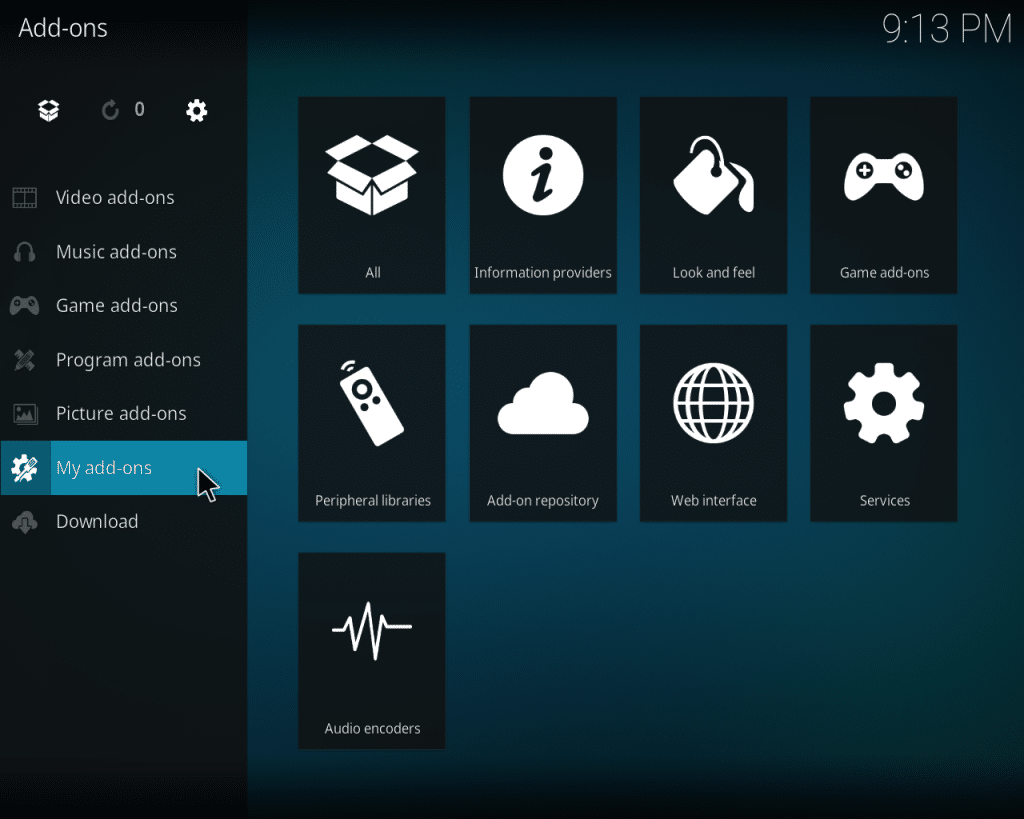Open the Services gear tile
Image resolution: width=1024 pixels, height=819 pixels.
pyautogui.click(x=884, y=423)
